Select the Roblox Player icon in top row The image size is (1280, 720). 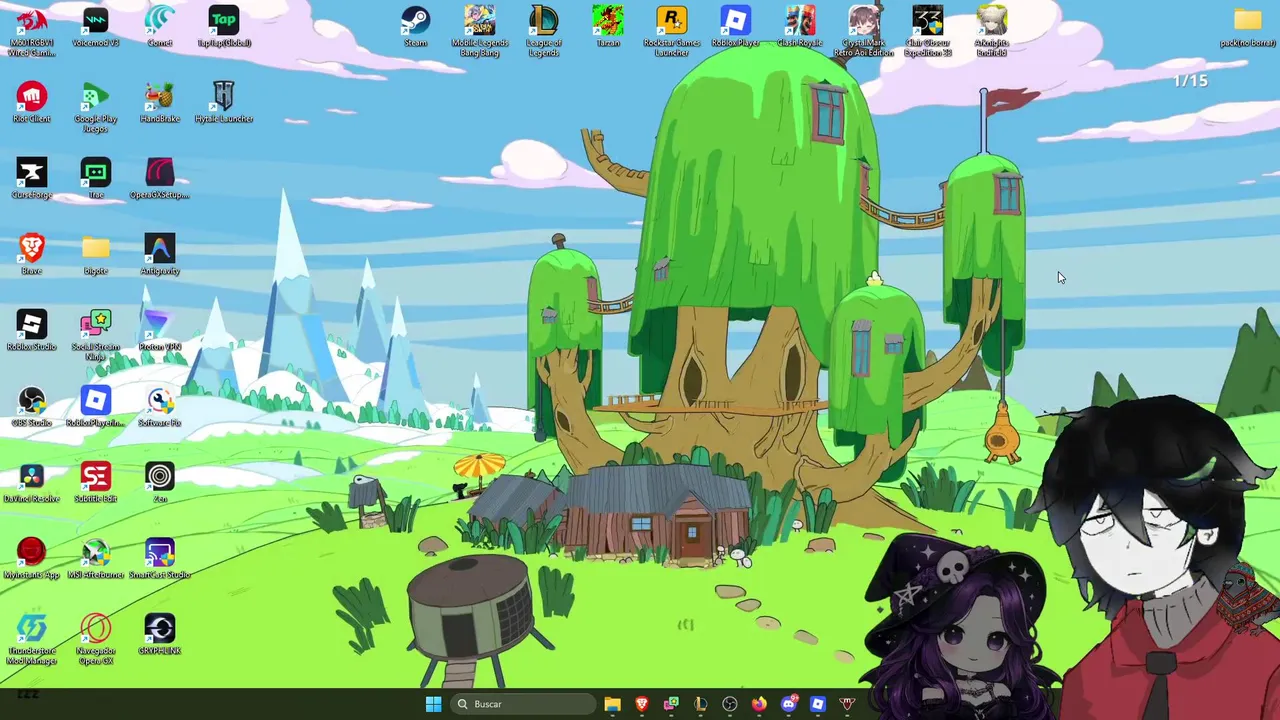pyautogui.click(x=736, y=28)
